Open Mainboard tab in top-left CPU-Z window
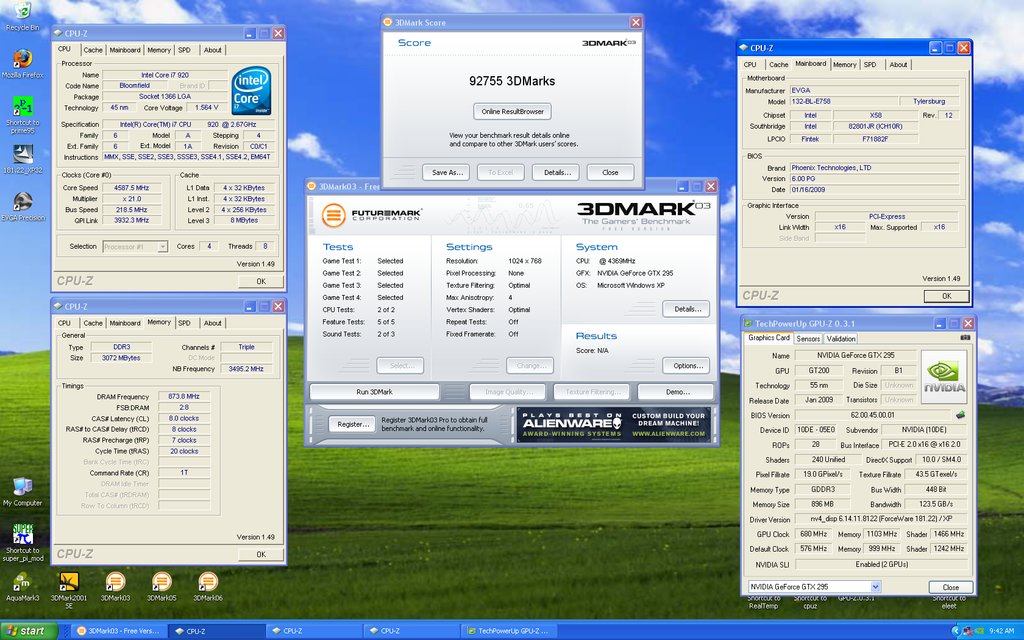 tap(125, 50)
